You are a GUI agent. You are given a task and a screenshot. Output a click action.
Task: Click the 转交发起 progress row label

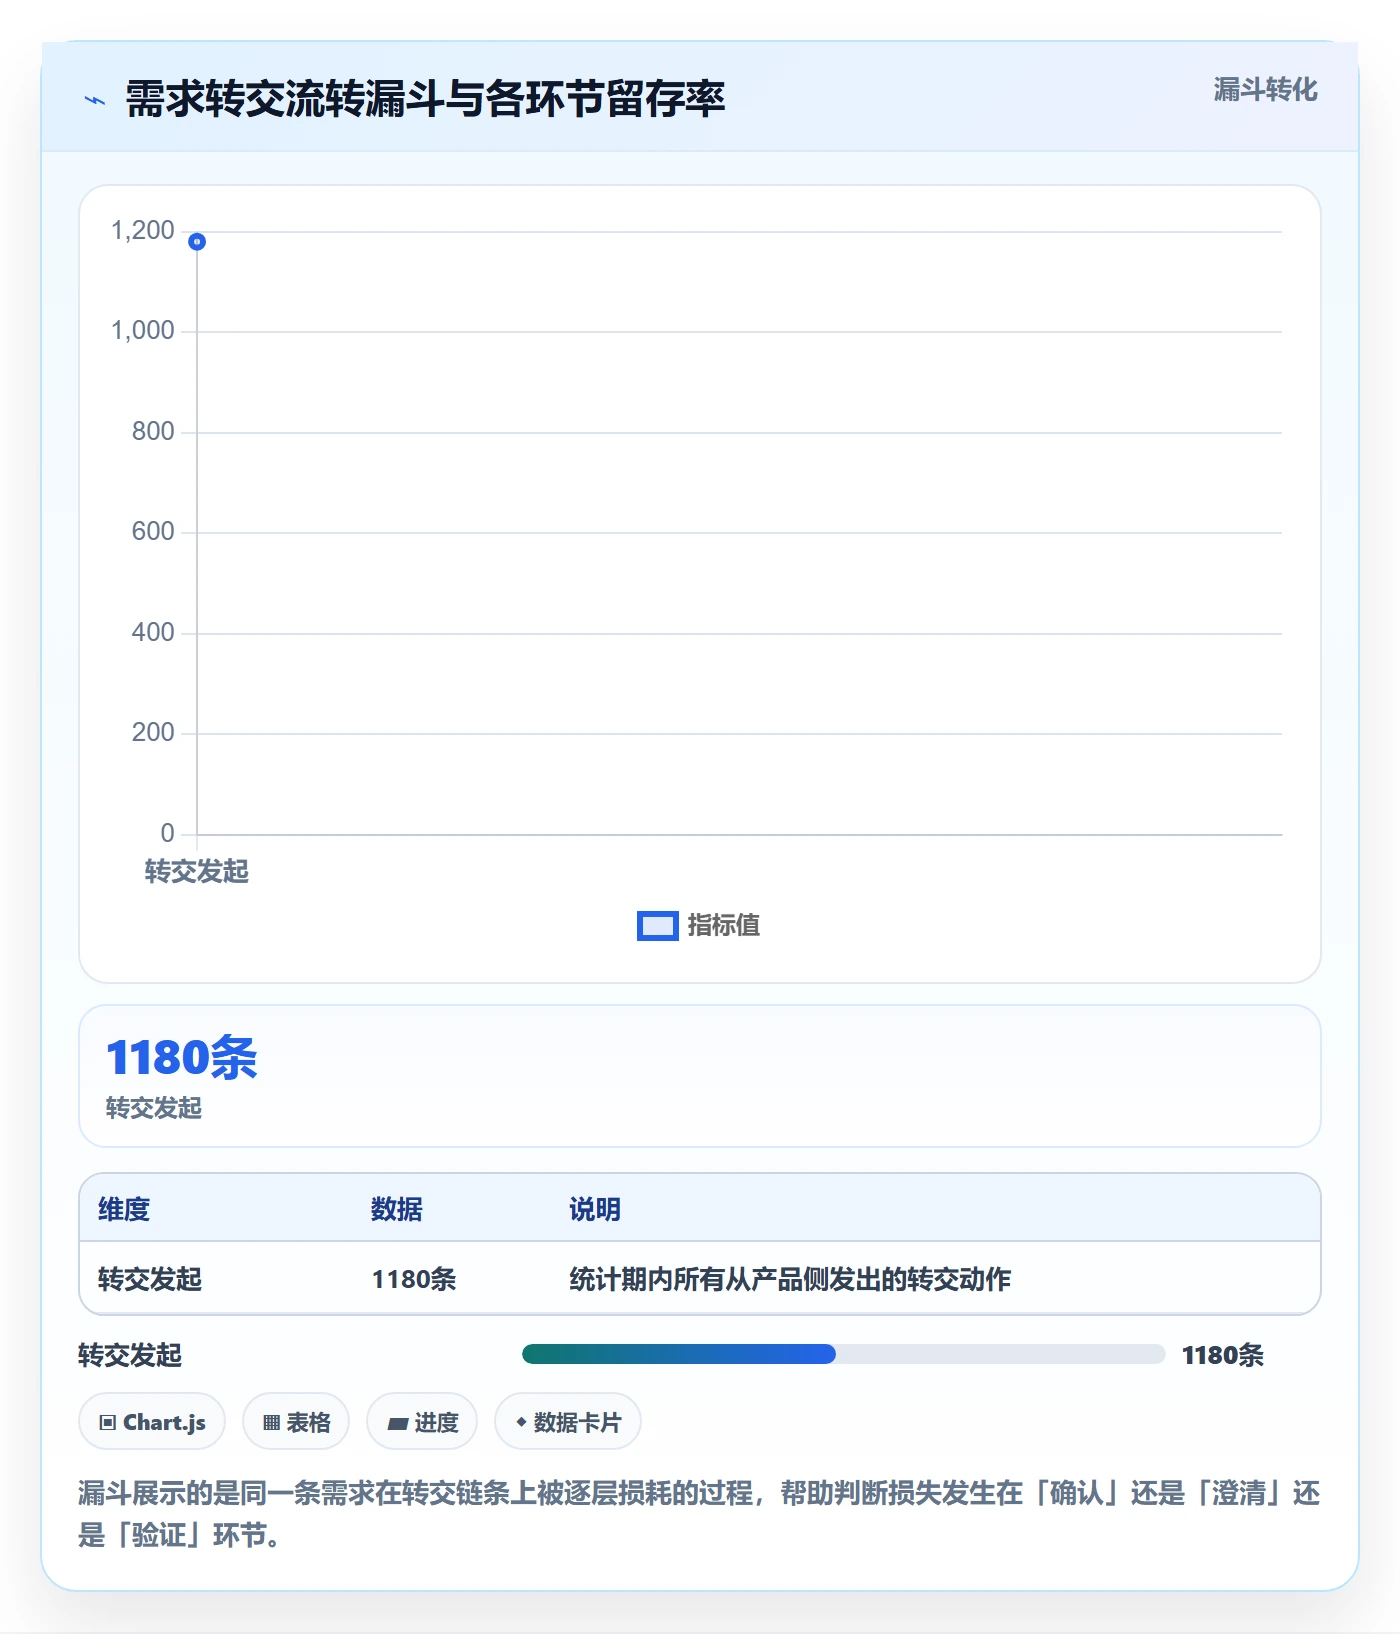pos(130,1355)
